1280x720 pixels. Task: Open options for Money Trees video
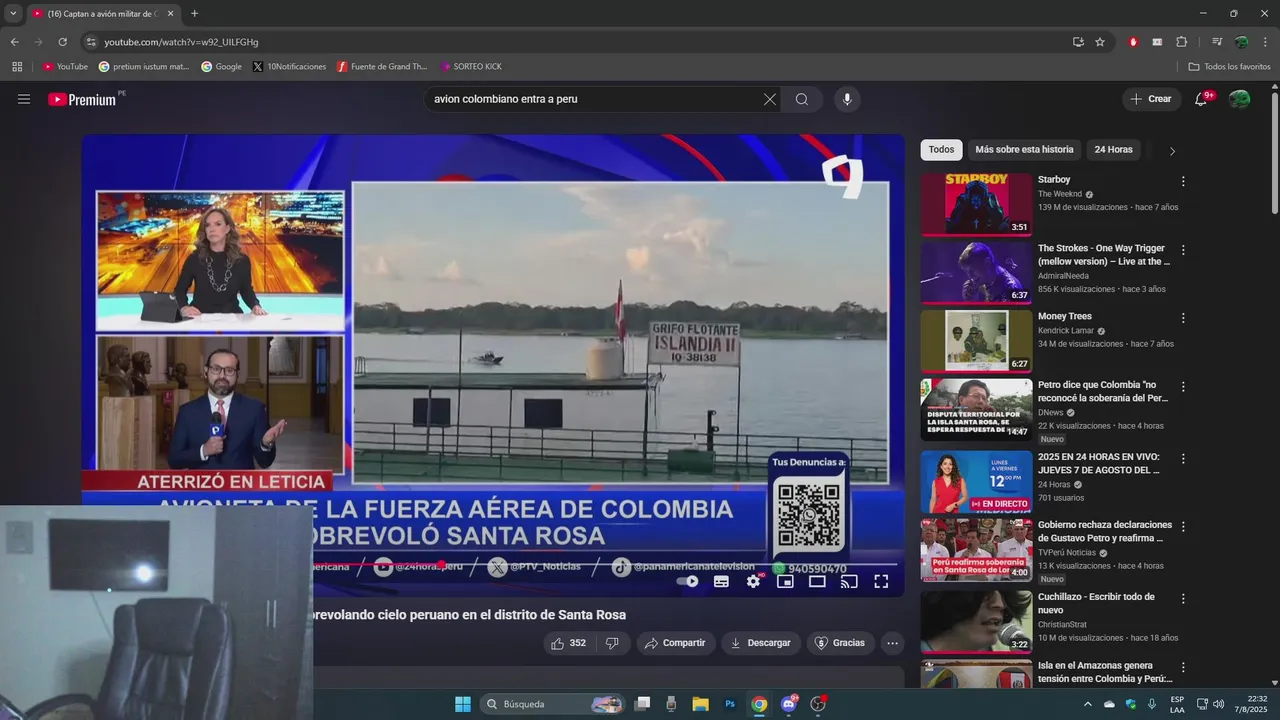coord(1183,318)
